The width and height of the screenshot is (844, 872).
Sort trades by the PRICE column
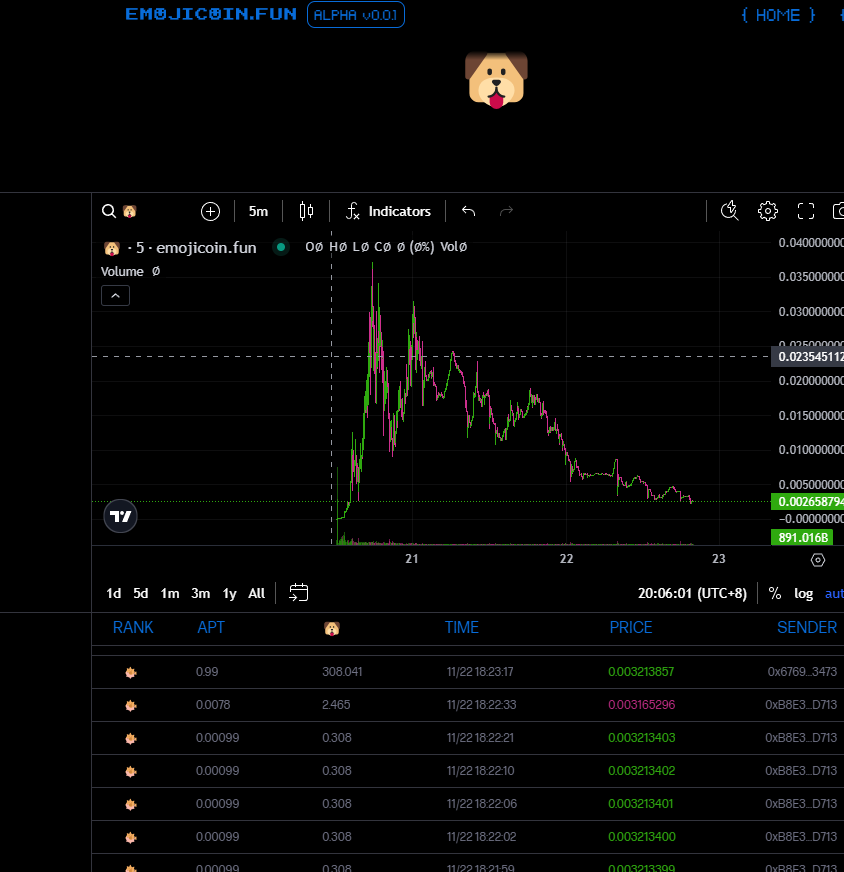click(630, 627)
